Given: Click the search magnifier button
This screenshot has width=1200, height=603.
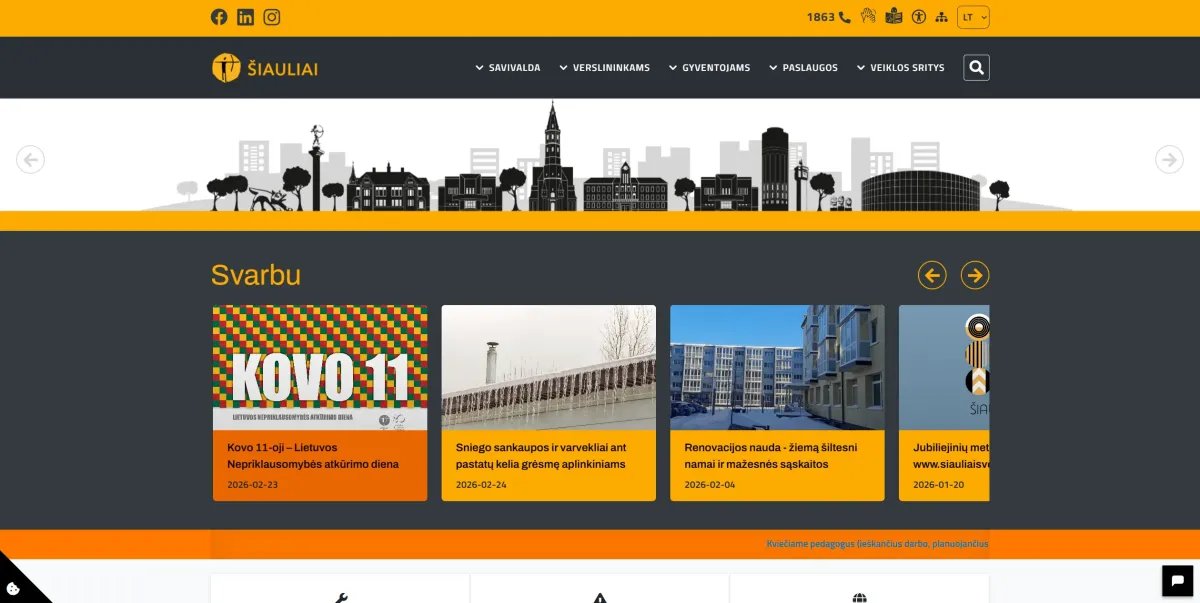Looking at the screenshot, I should (976, 67).
